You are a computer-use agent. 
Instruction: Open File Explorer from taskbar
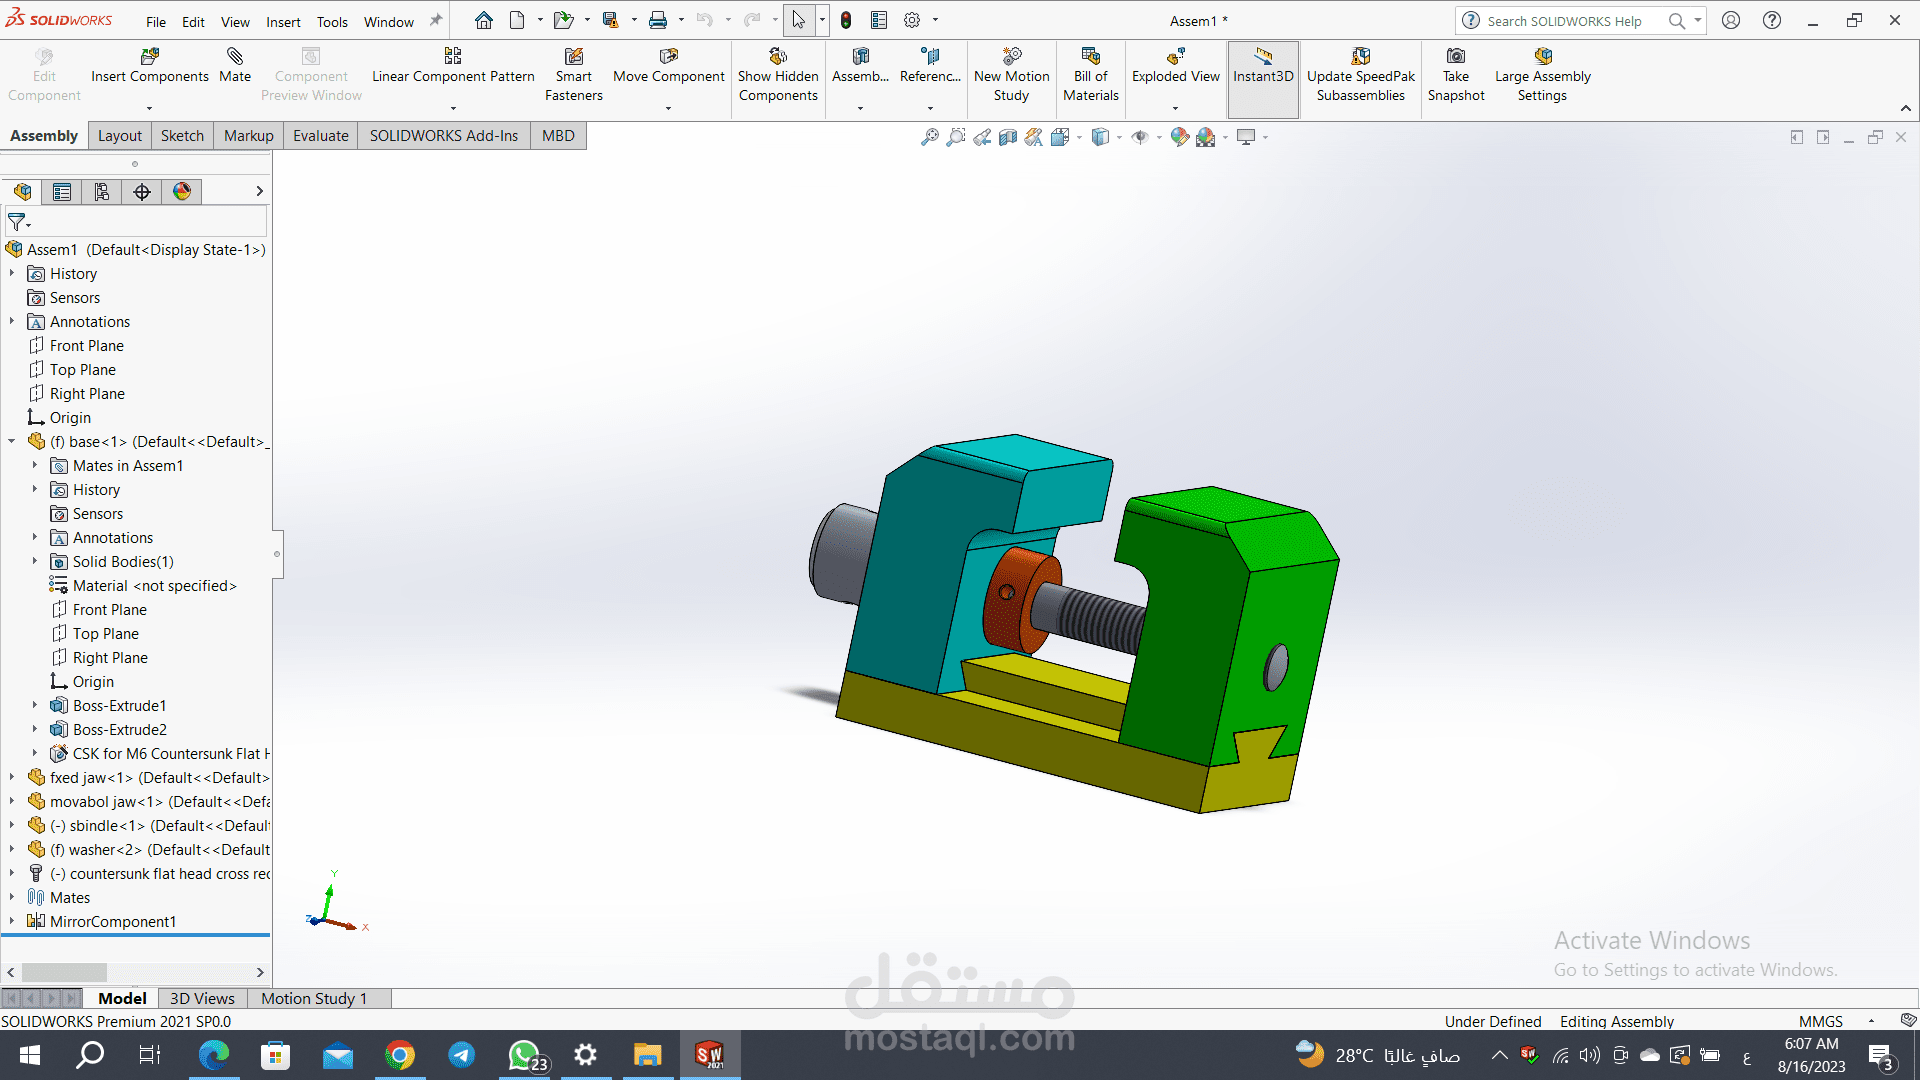coord(647,1055)
